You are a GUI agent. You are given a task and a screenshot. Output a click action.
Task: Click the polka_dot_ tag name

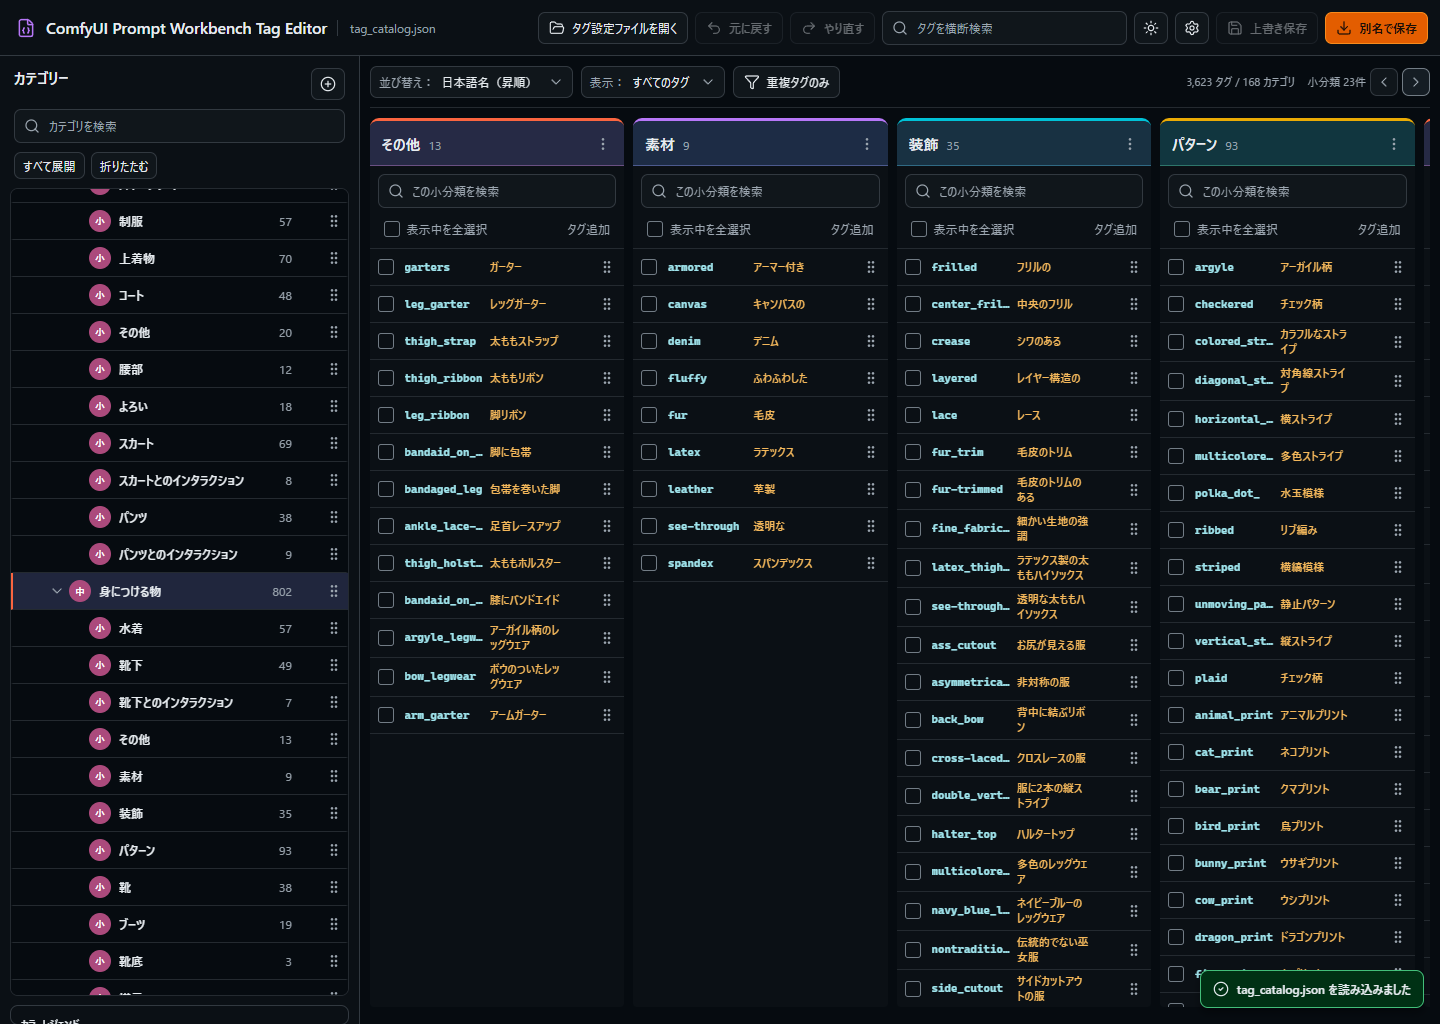point(1226,493)
